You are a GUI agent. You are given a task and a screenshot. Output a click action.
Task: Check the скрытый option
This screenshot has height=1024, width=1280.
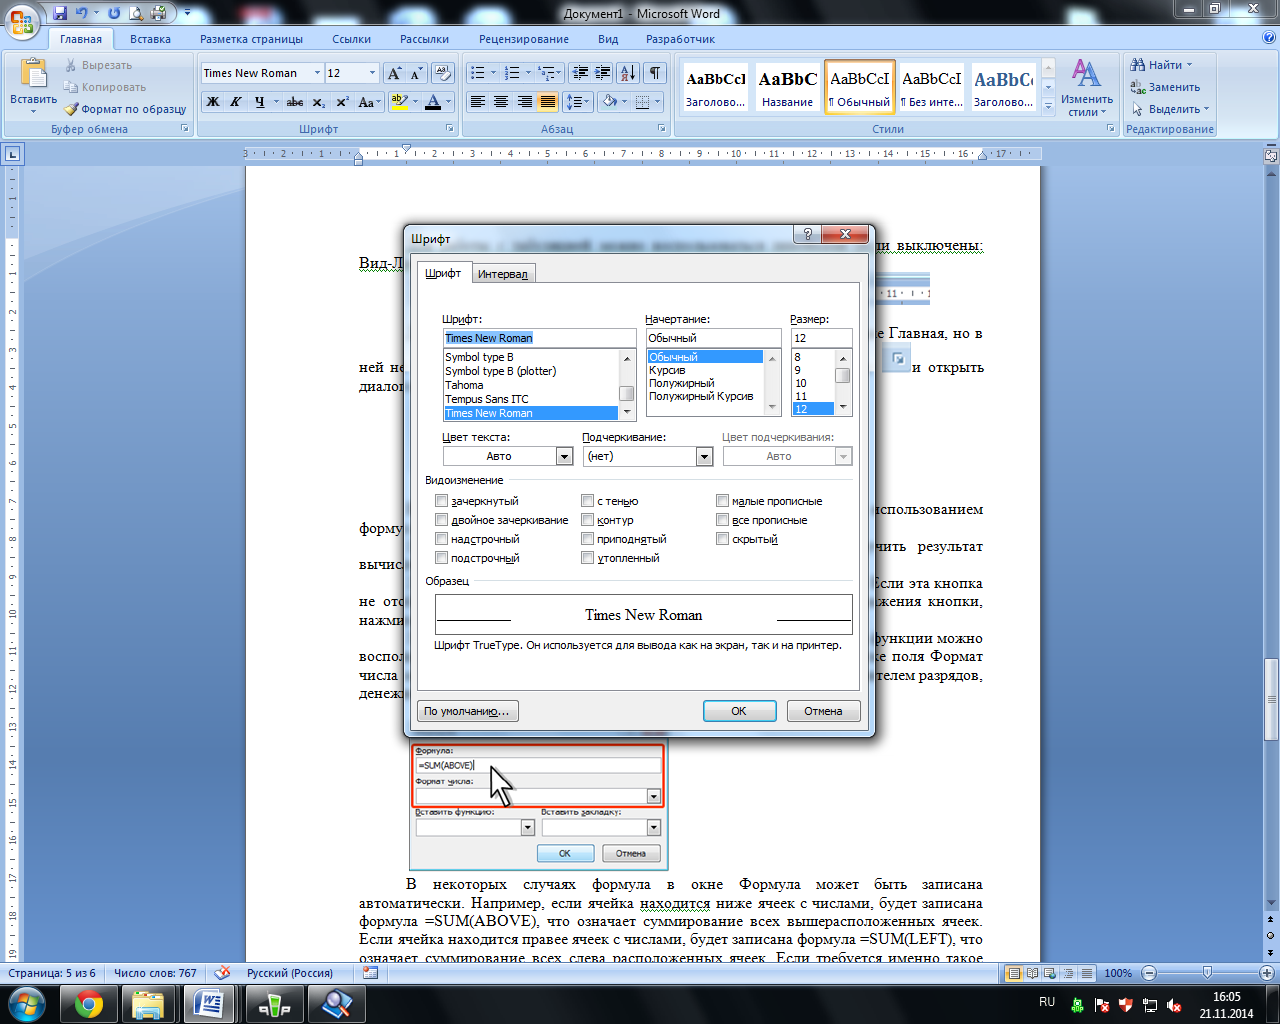722,539
